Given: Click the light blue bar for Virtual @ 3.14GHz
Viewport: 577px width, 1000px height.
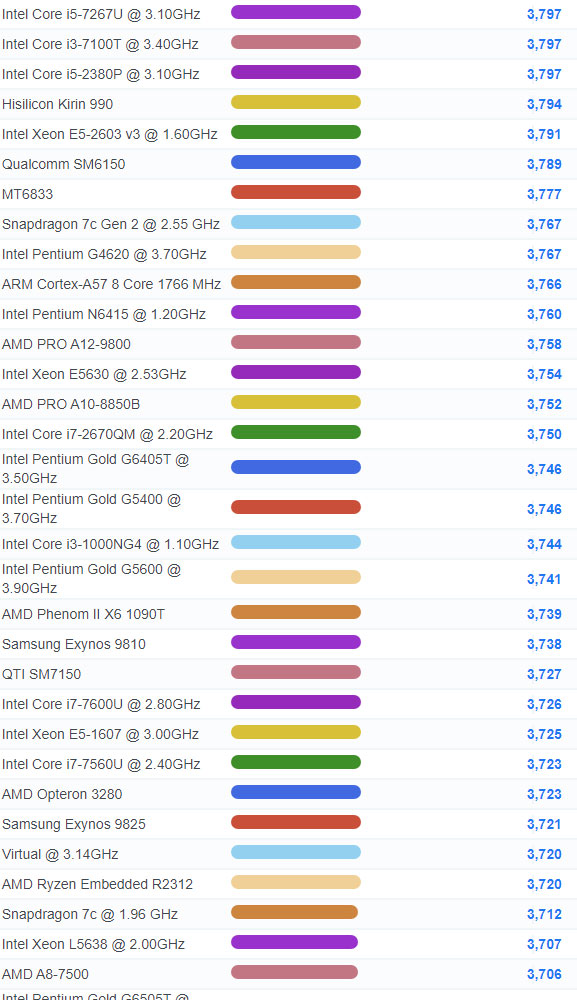Looking at the screenshot, I should [x=296, y=852].
